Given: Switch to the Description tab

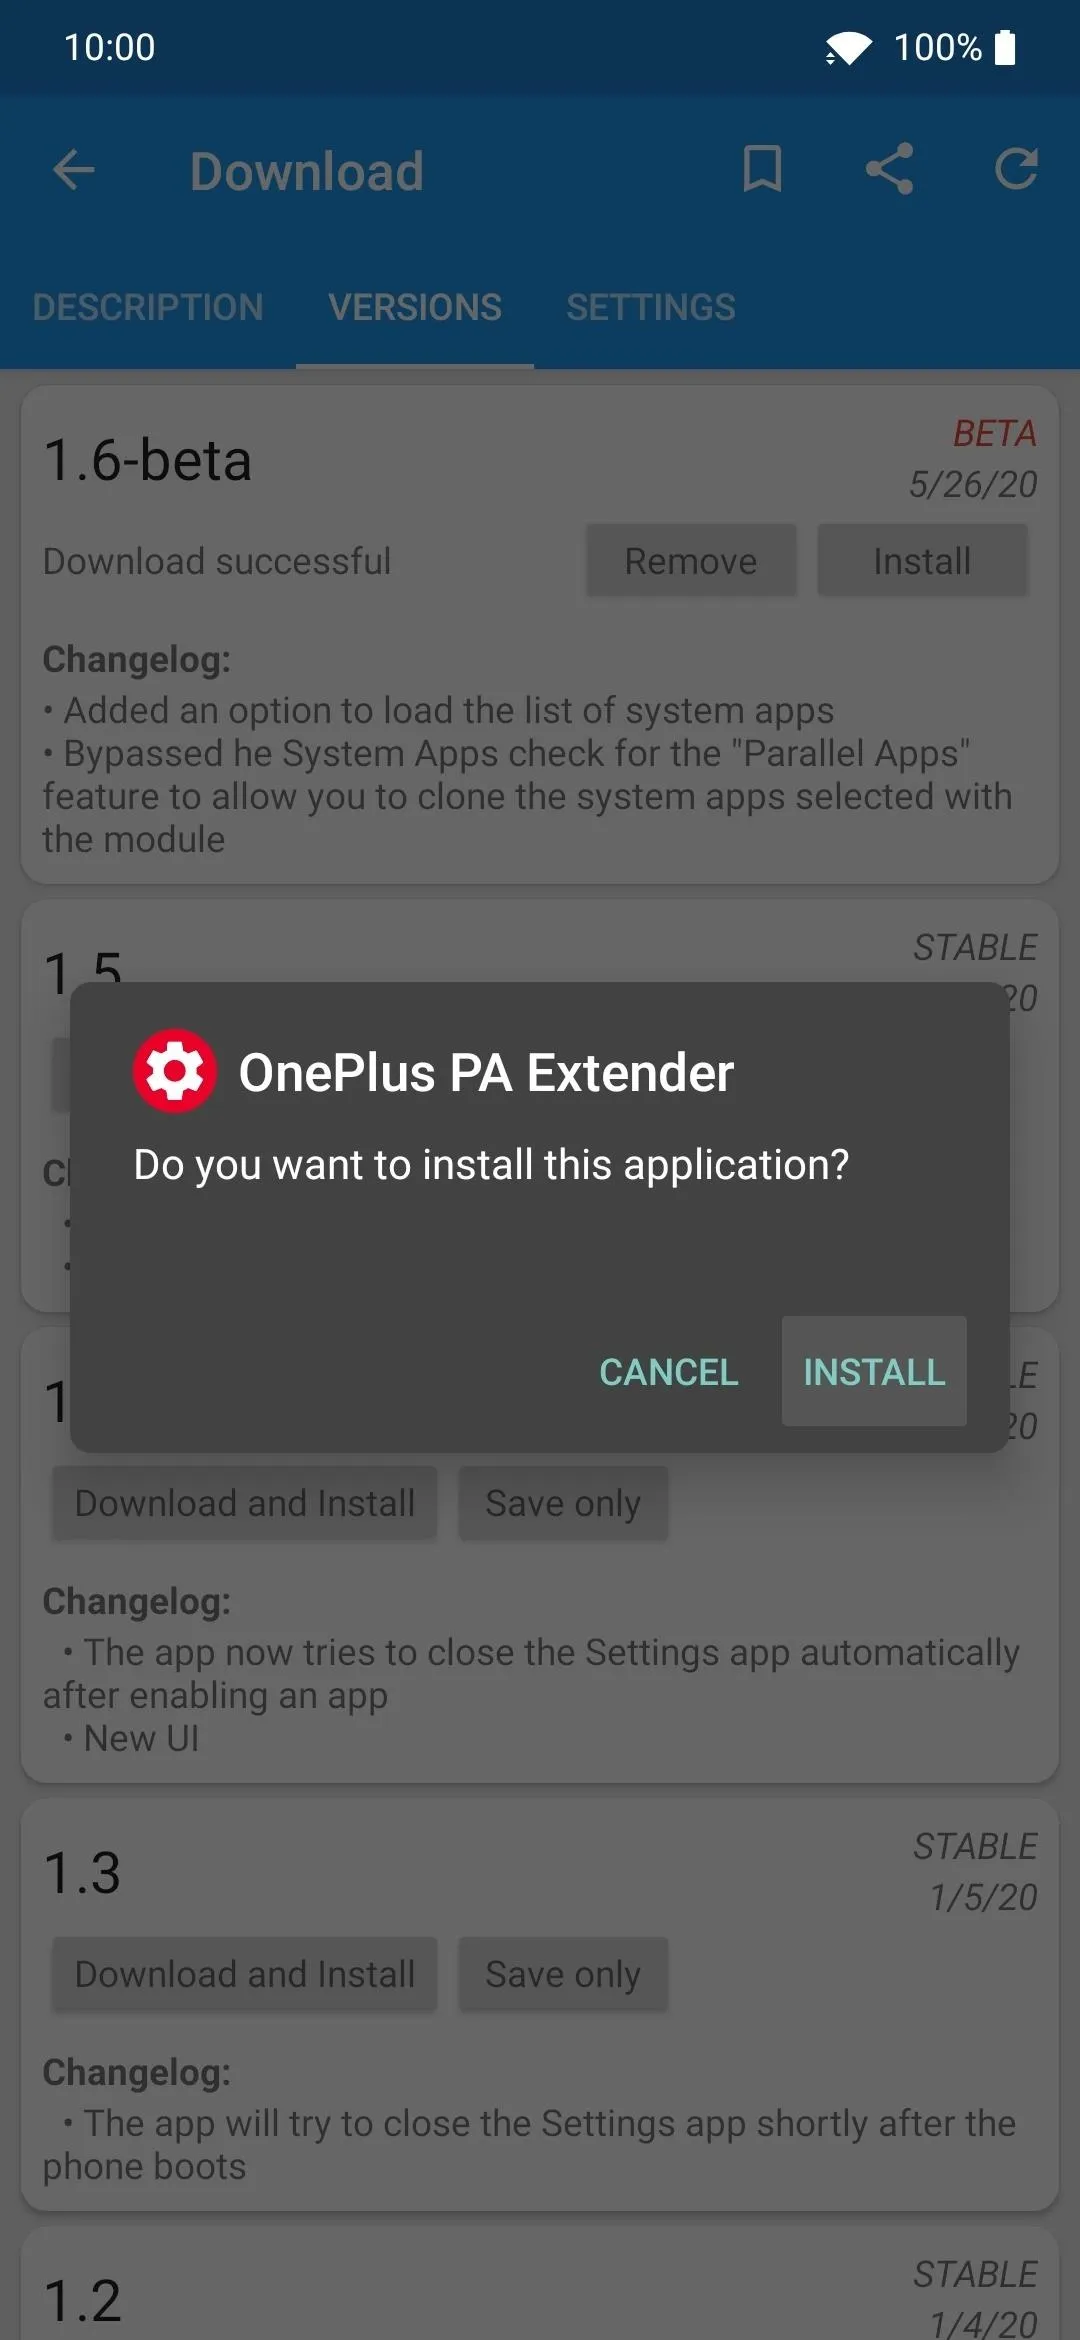Looking at the screenshot, I should click(148, 307).
